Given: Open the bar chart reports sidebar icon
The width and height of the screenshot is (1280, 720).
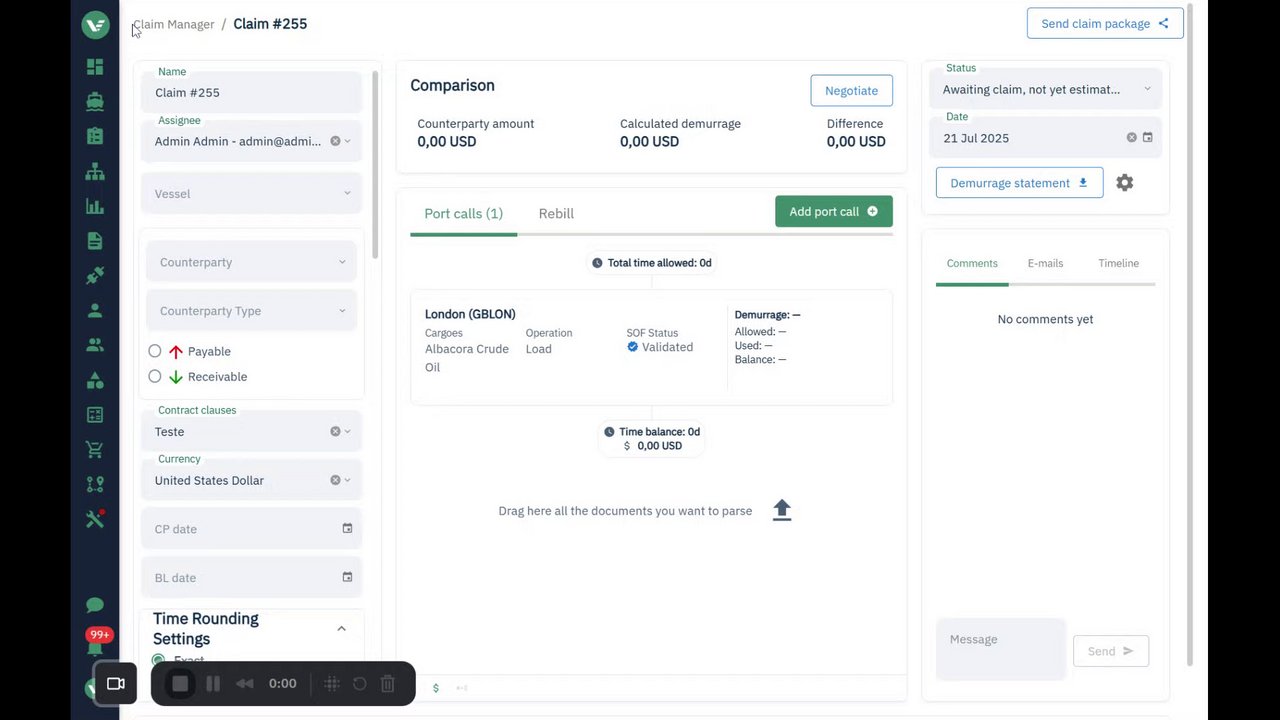Looking at the screenshot, I should coord(95,206).
